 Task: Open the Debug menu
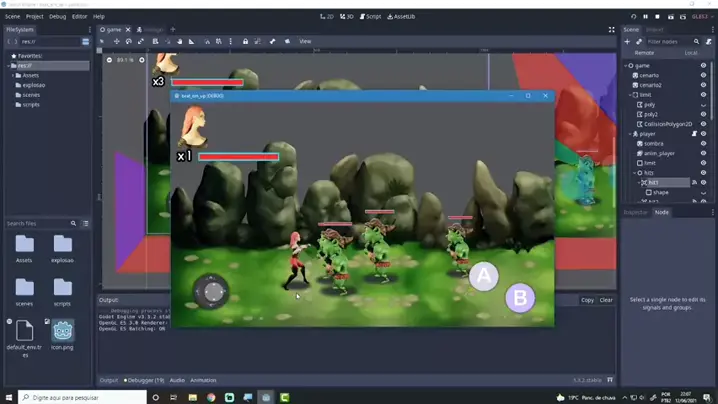pyautogui.click(x=57, y=16)
